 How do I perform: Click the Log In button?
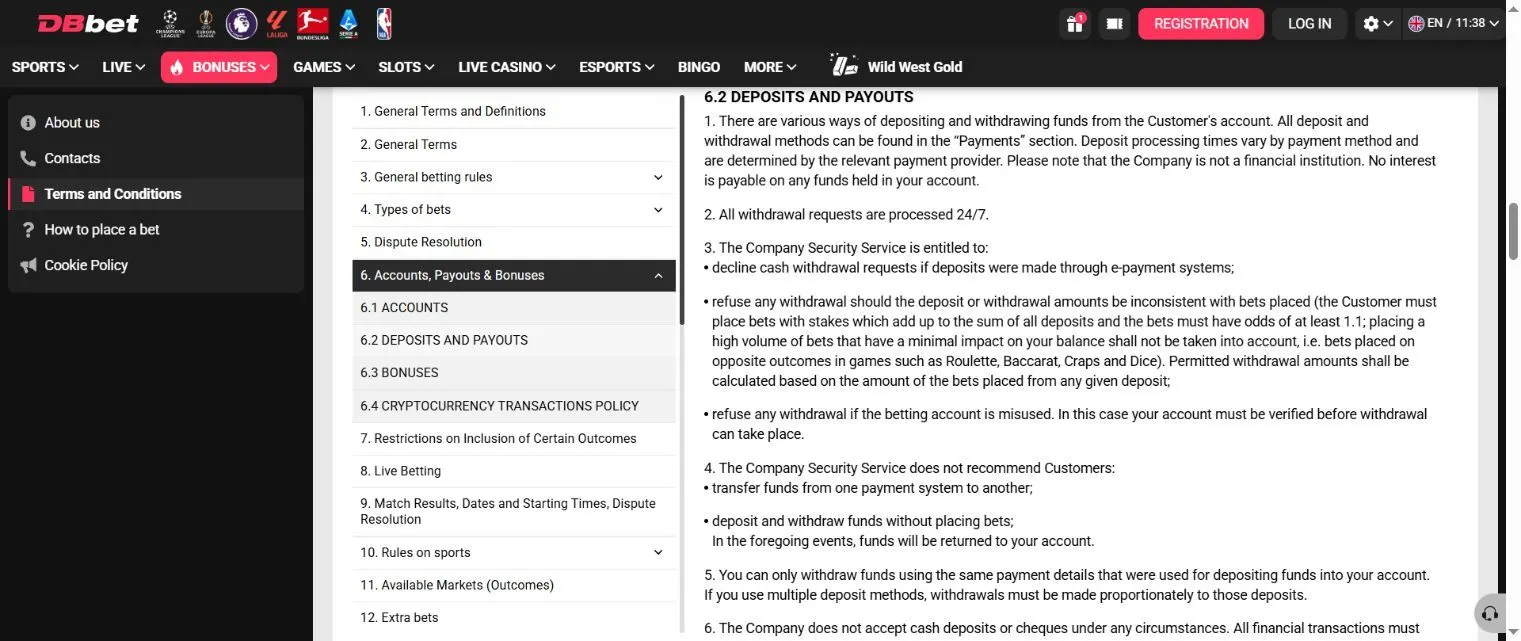point(1309,23)
